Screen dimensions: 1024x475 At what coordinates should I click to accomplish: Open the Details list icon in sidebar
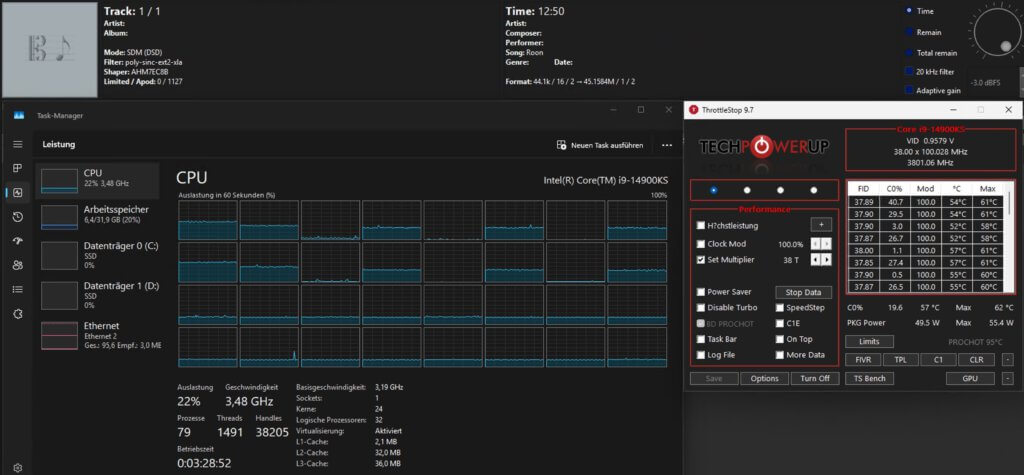point(18,289)
